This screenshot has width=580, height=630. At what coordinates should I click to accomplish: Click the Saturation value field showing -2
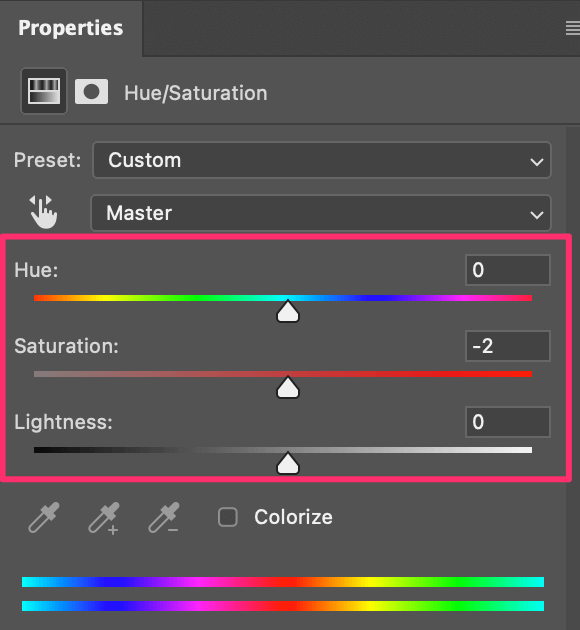pos(508,346)
